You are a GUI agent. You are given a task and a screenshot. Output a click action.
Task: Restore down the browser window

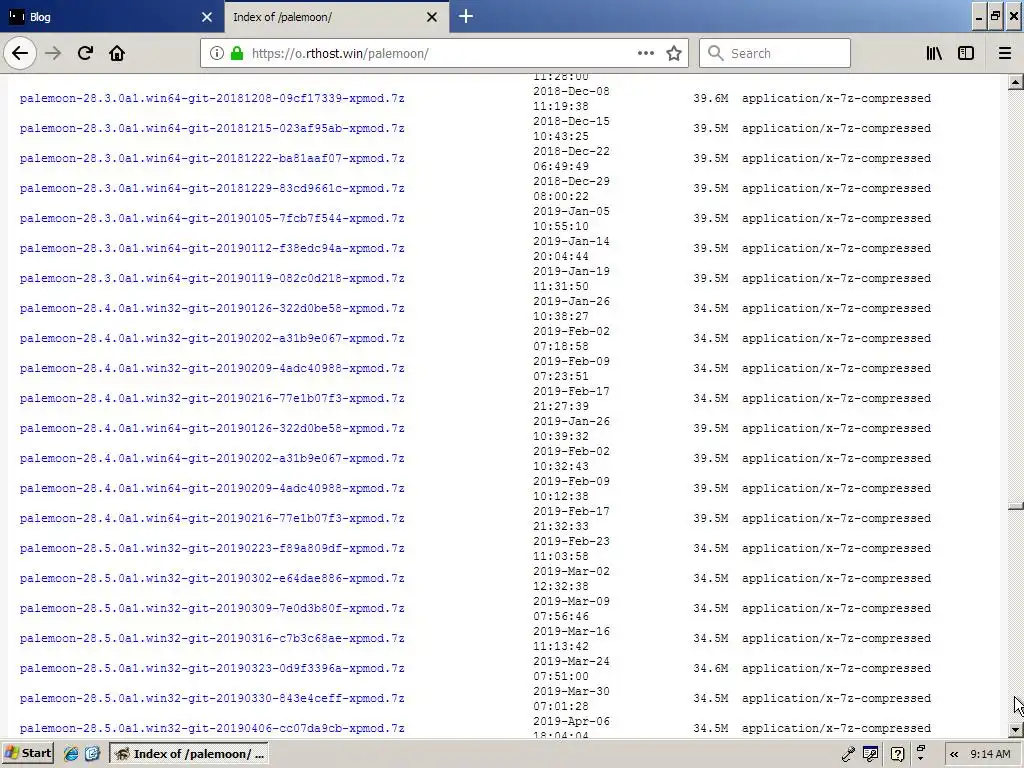click(x=995, y=16)
